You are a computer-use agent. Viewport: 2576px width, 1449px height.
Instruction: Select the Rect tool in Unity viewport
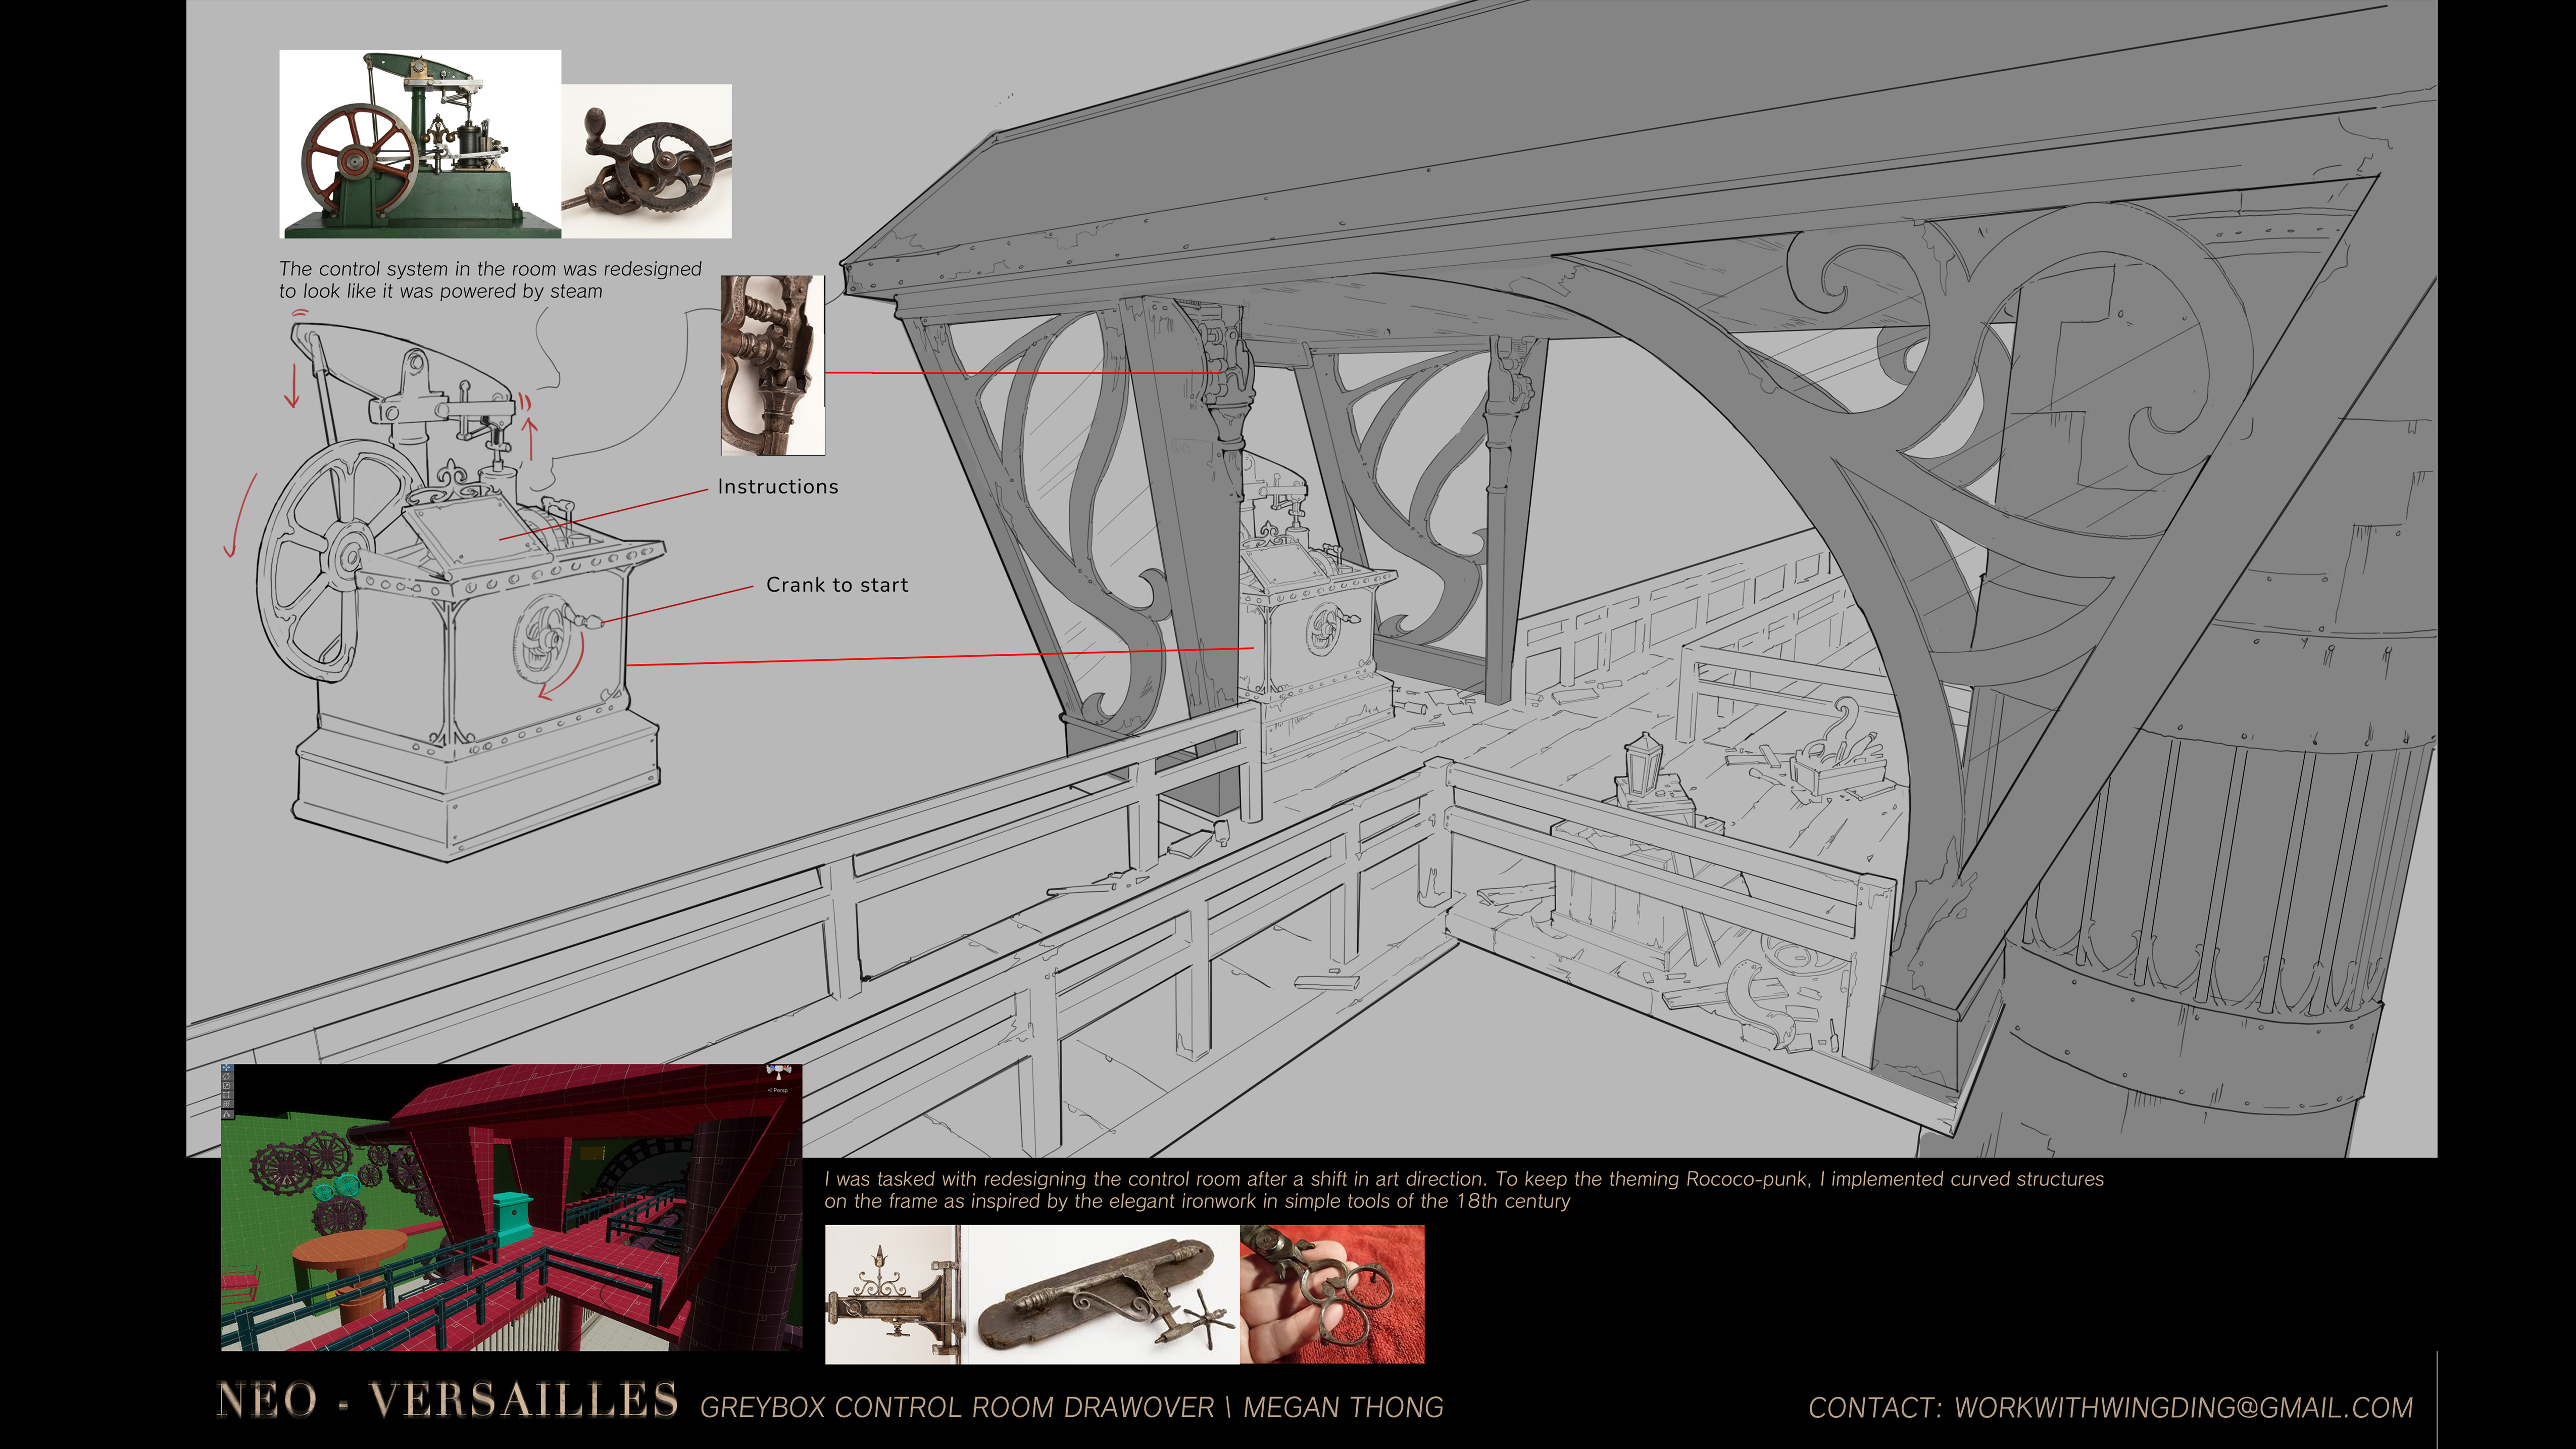tap(227, 1095)
